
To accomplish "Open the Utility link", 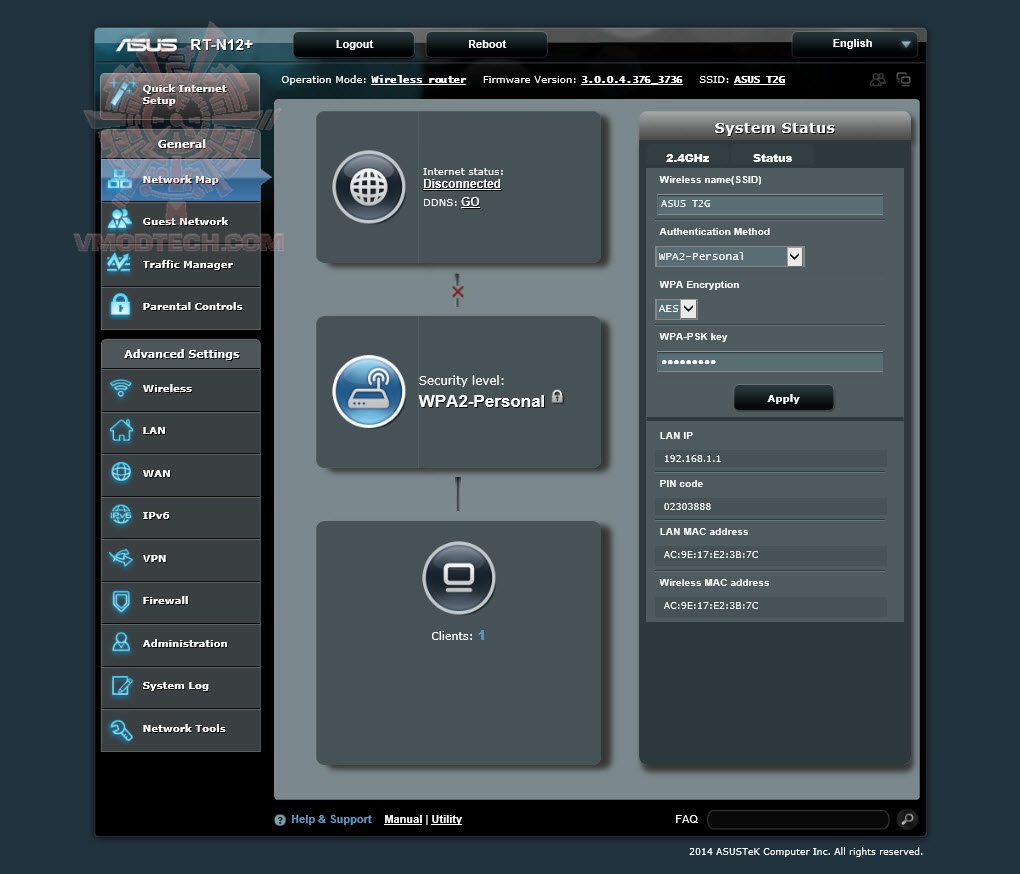I will click(446, 819).
